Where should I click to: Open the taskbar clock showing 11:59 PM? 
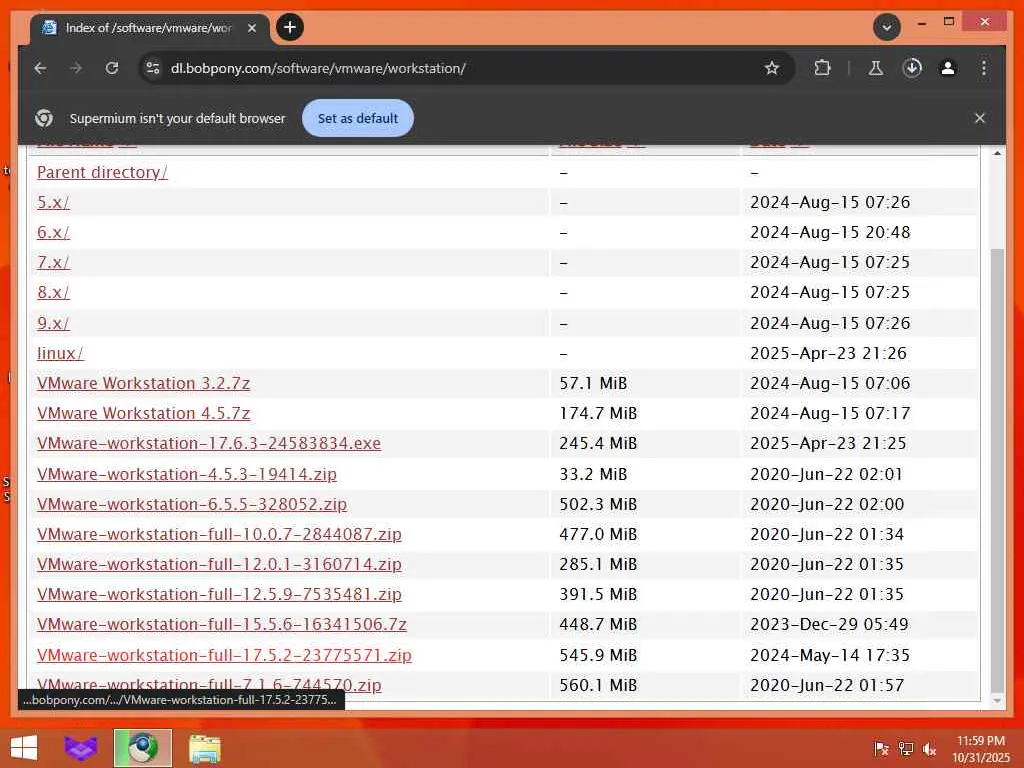tap(981, 749)
